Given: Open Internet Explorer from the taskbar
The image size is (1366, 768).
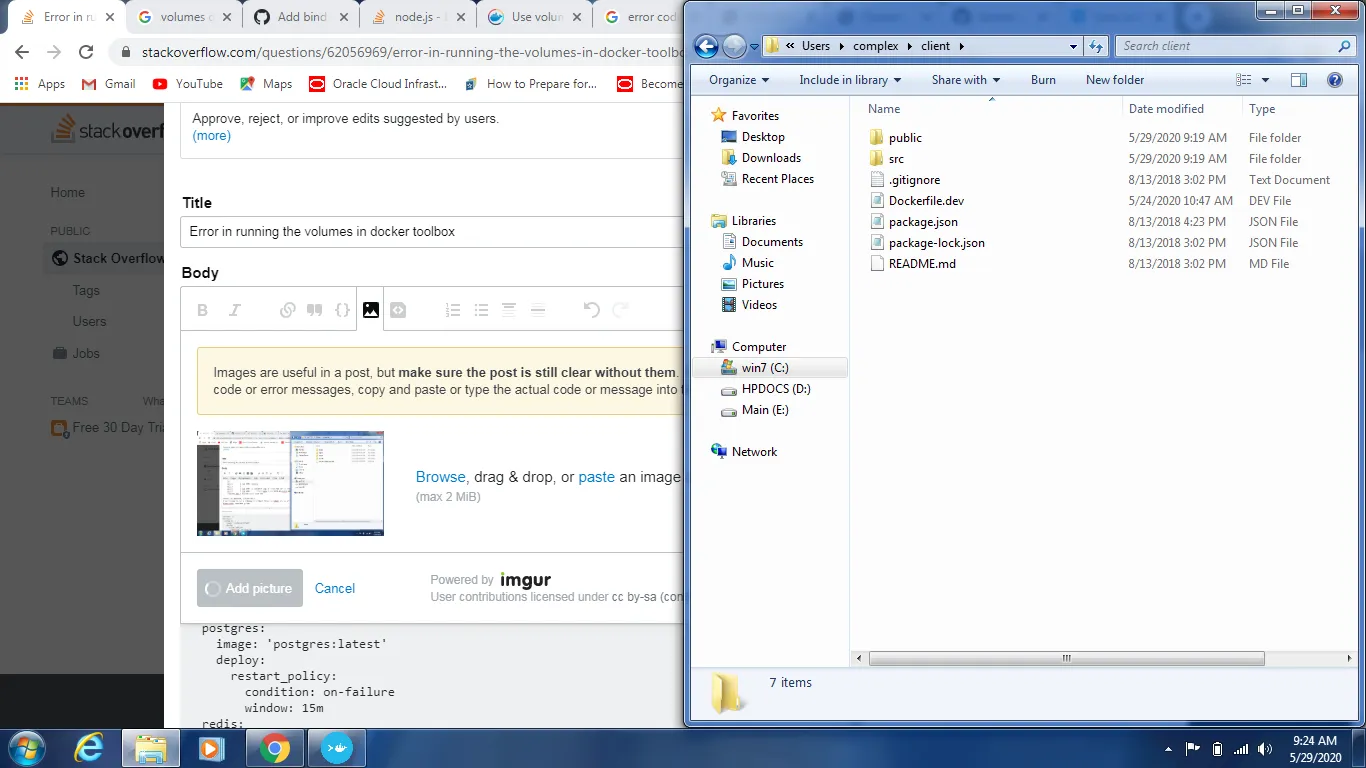Looking at the screenshot, I should pyautogui.click(x=90, y=748).
